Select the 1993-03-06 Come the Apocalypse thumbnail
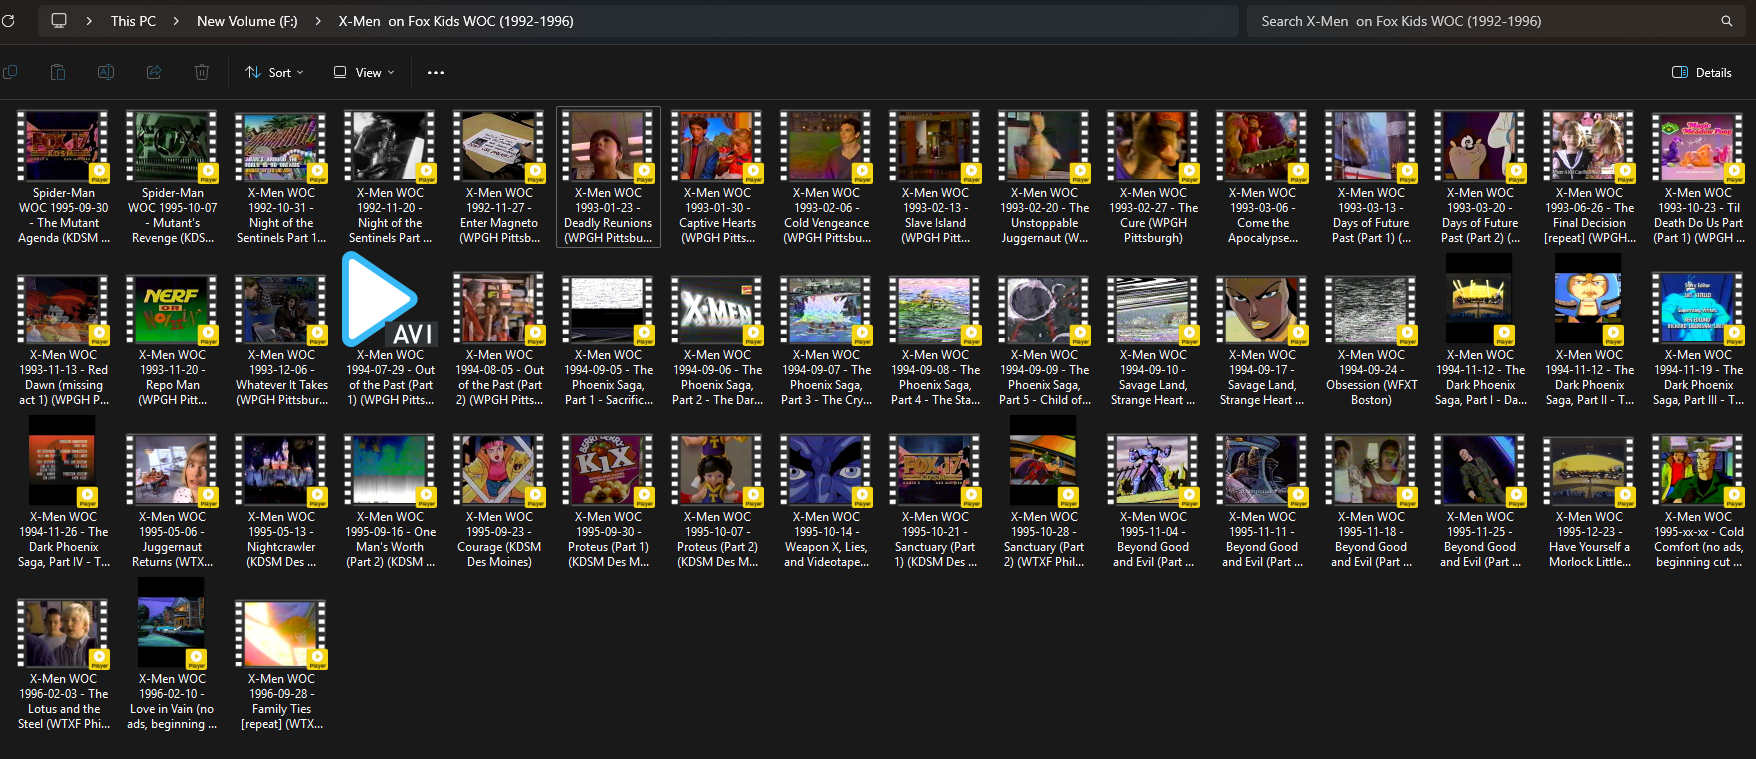 (x=1262, y=146)
